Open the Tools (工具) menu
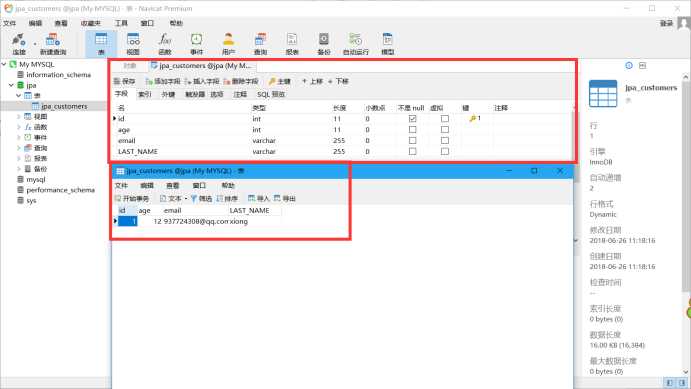Image resolution: width=691 pixels, height=389 pixels. tap(121, 23)
